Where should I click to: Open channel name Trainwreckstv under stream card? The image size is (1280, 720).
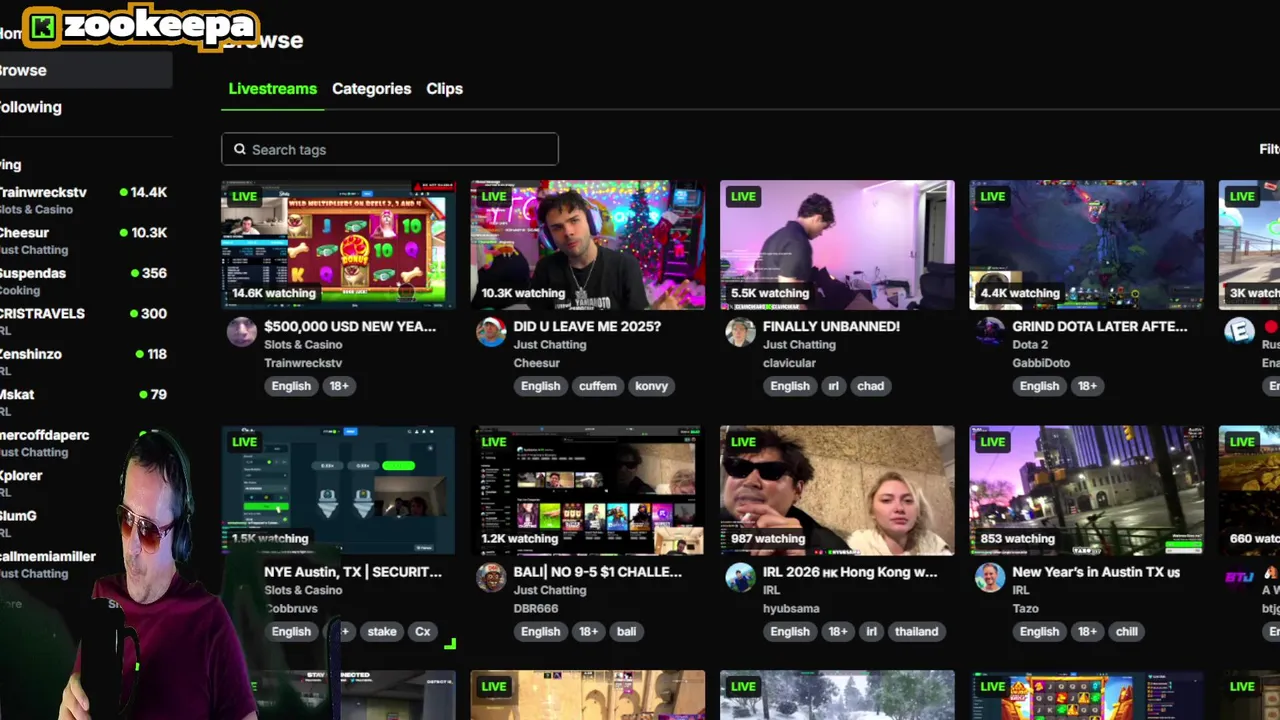[x=303, y=363]
